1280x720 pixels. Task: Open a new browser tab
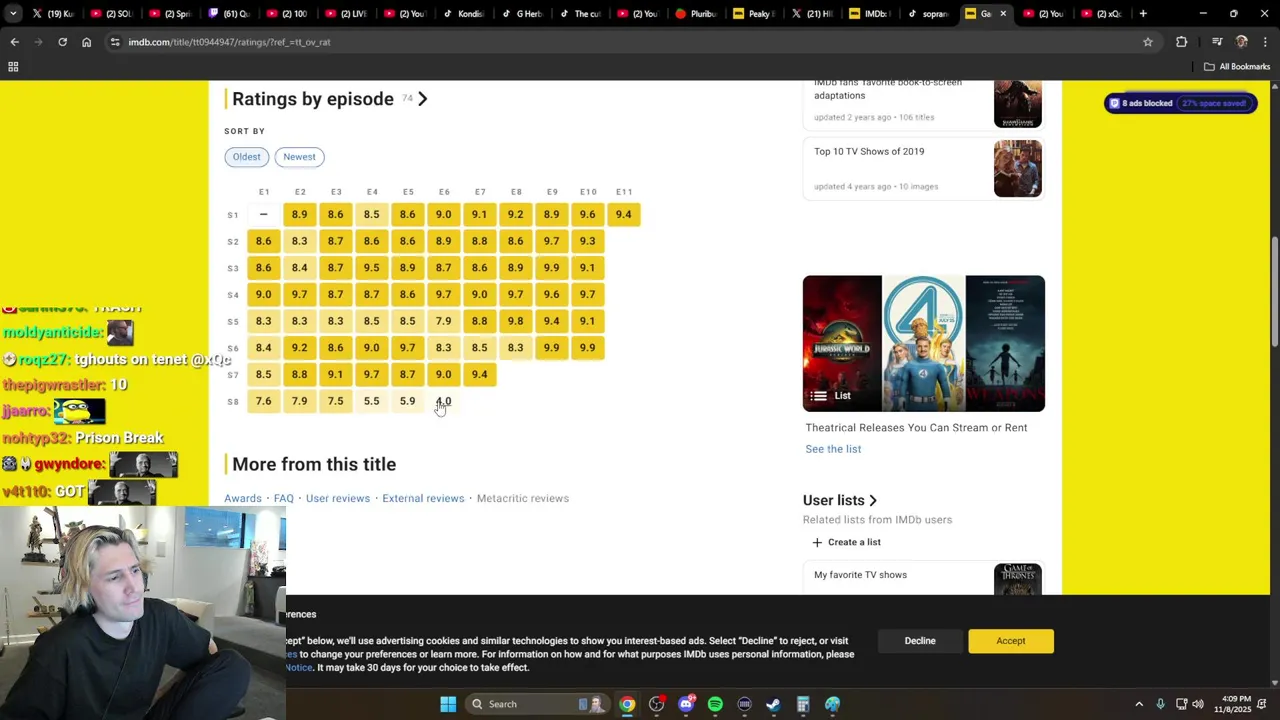point(1143,14)
